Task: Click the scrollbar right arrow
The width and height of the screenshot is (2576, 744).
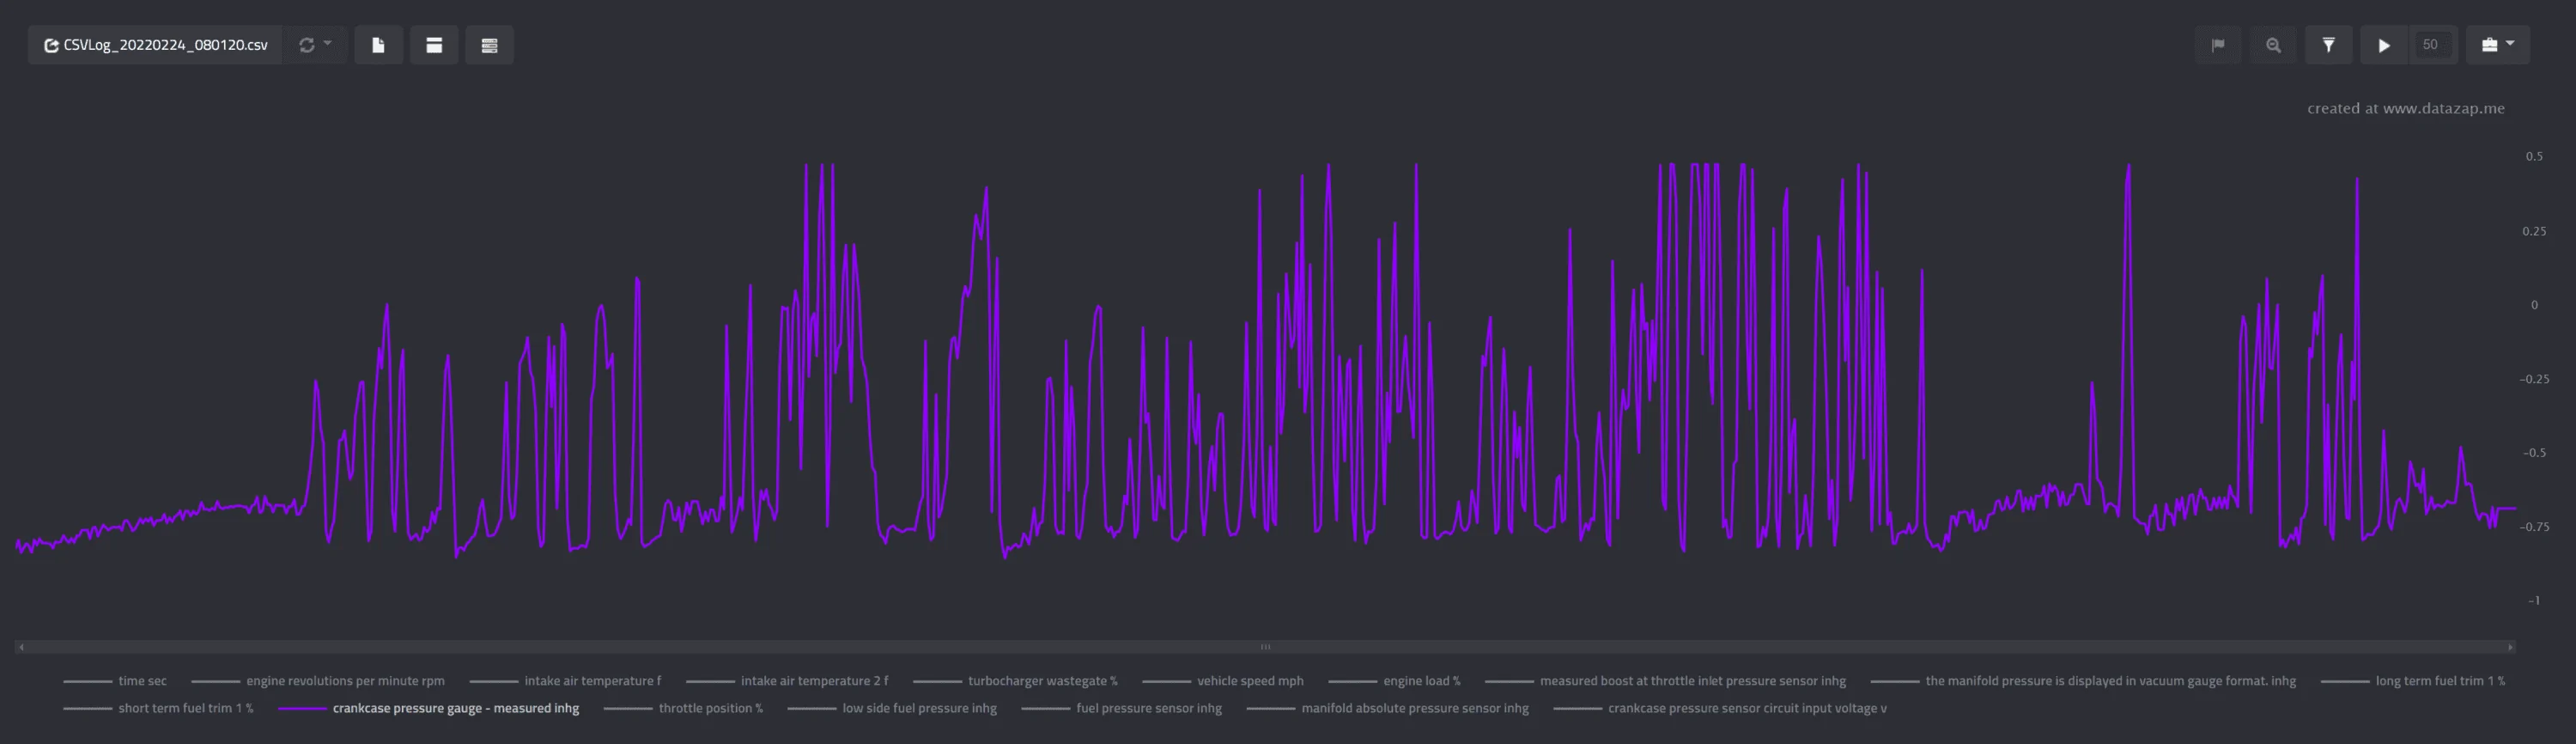Action: (2509, 647)
